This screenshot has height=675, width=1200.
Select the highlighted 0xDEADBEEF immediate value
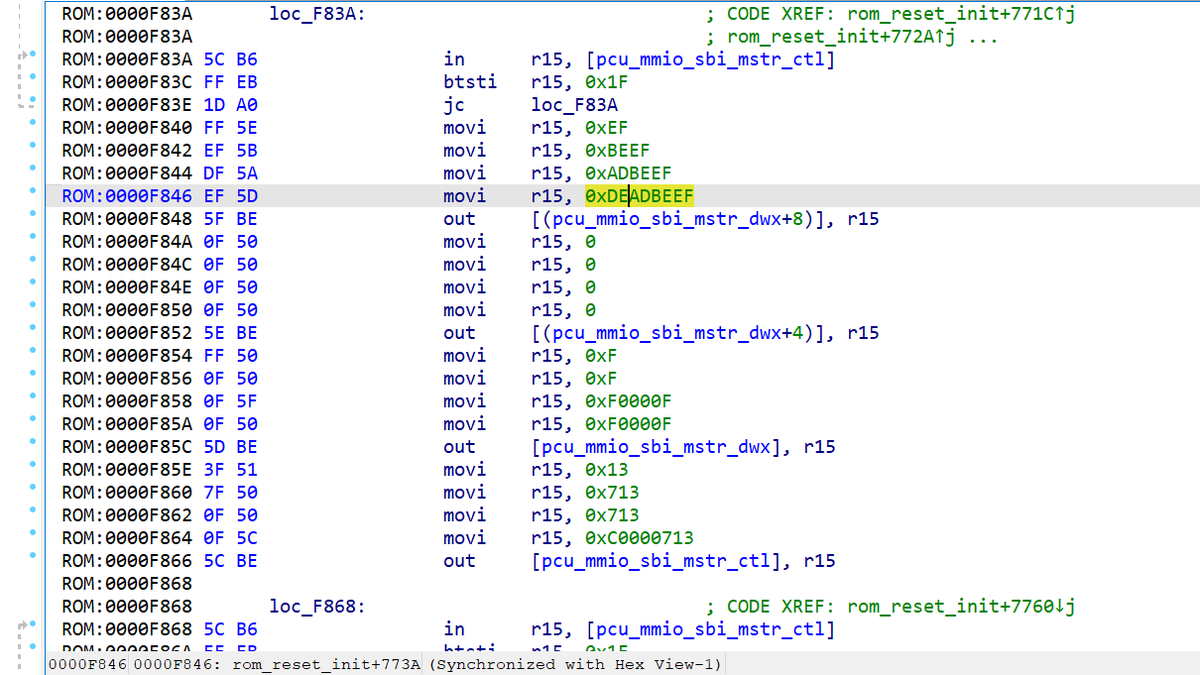[639, 196]
